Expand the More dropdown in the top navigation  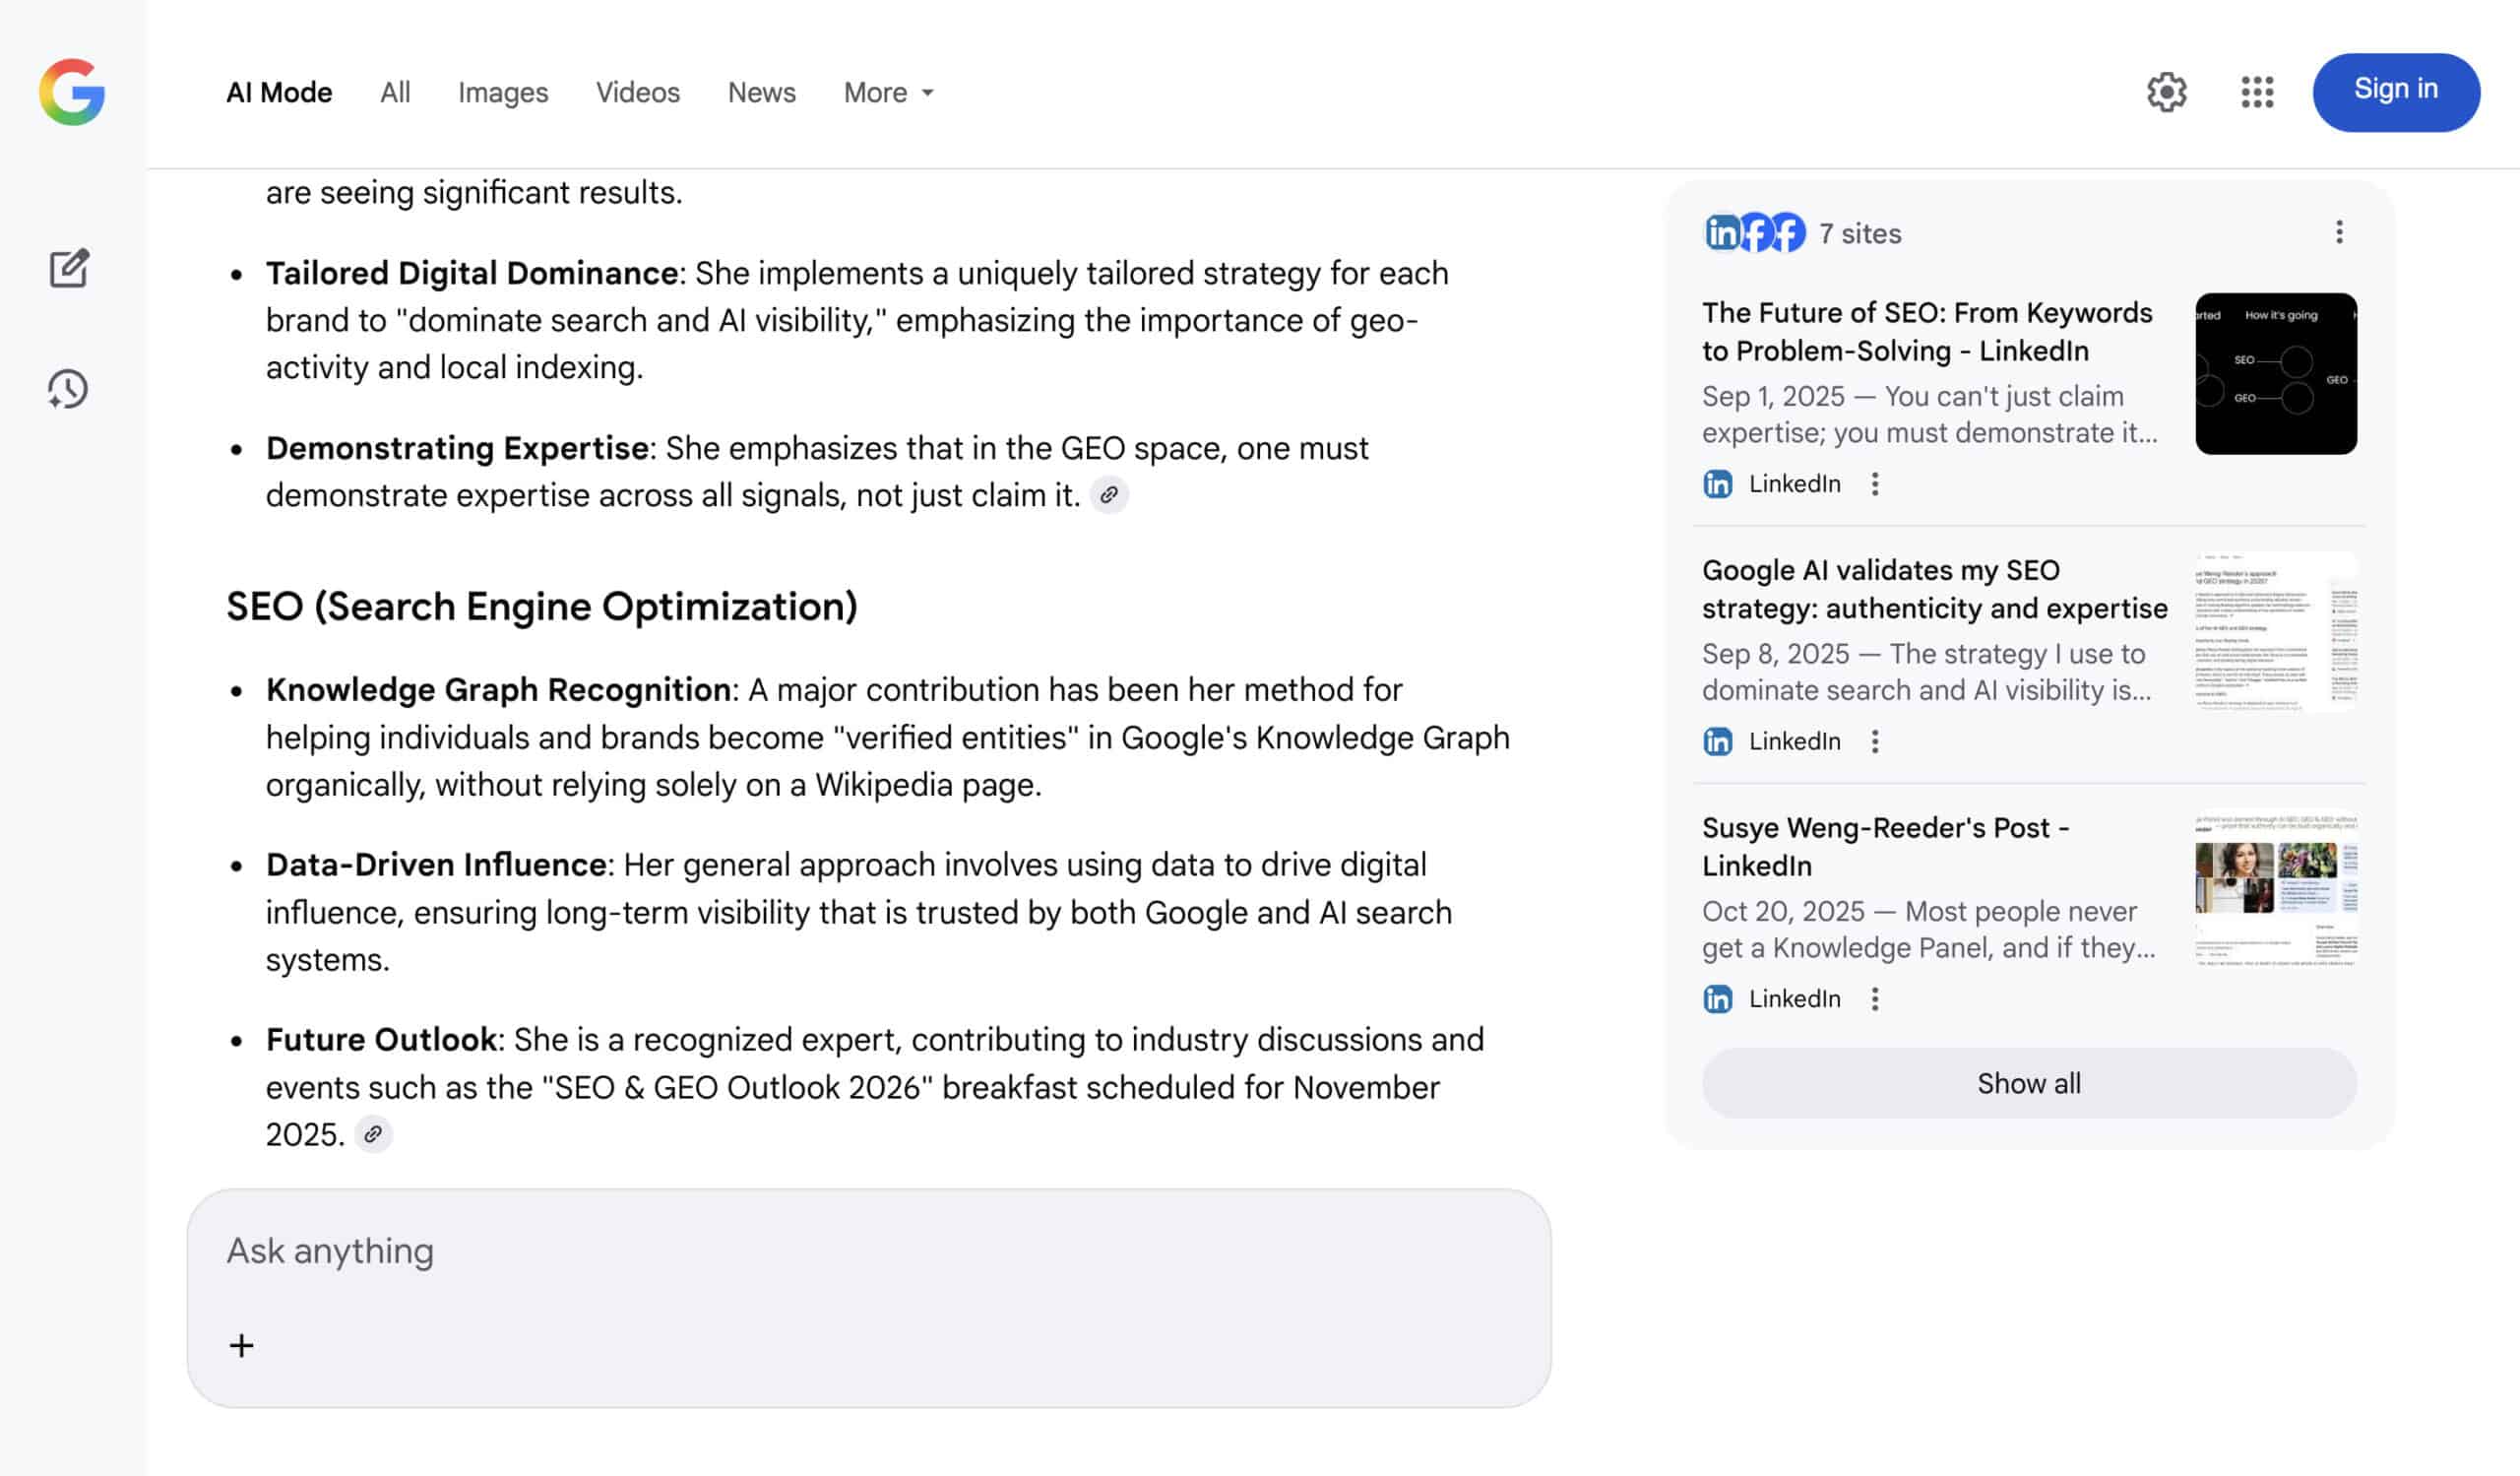[888, 92]
